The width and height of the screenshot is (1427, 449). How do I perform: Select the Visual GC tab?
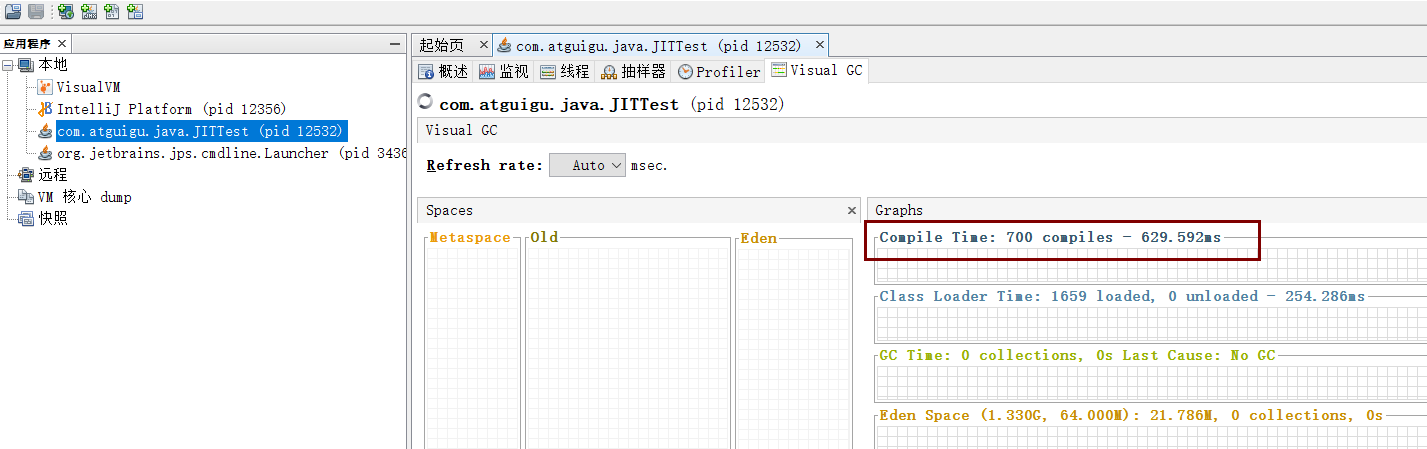(817, 70)
